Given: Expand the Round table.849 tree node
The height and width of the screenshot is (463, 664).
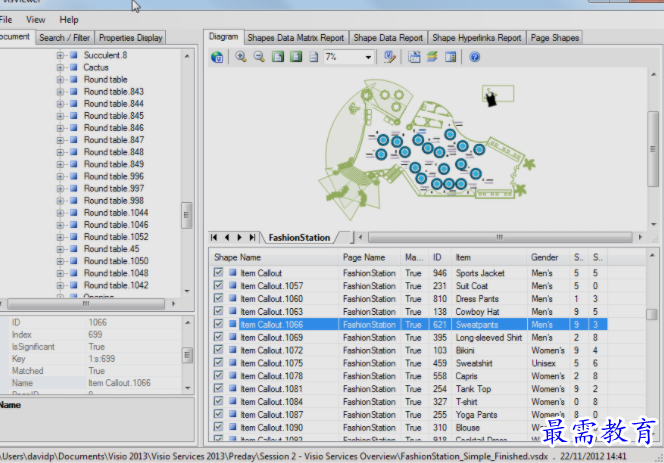Looking at the screenshot, I should click(60, 164).
